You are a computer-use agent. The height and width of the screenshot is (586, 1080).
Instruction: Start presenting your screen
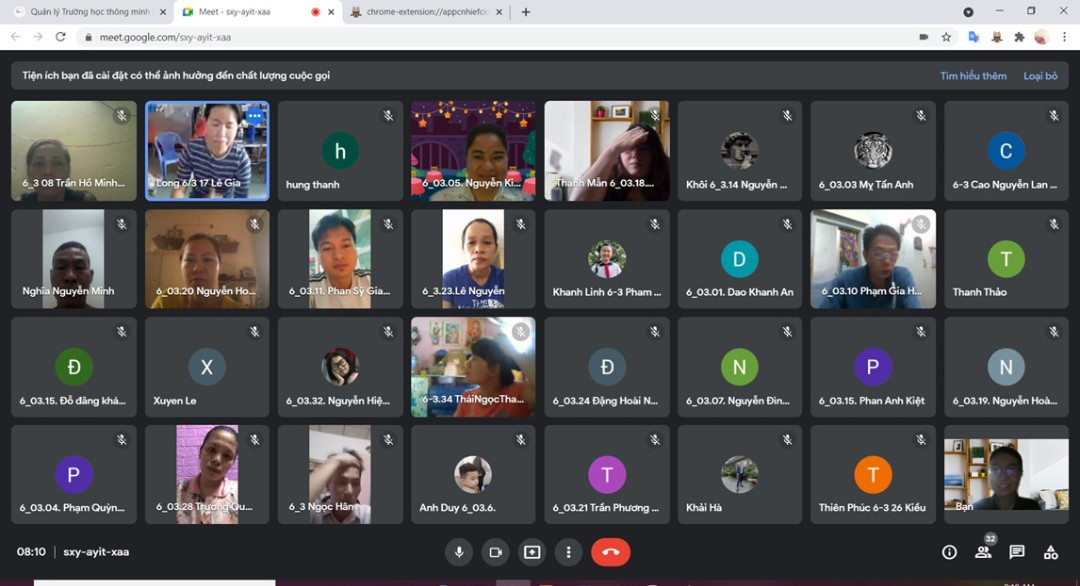point(532,552)
